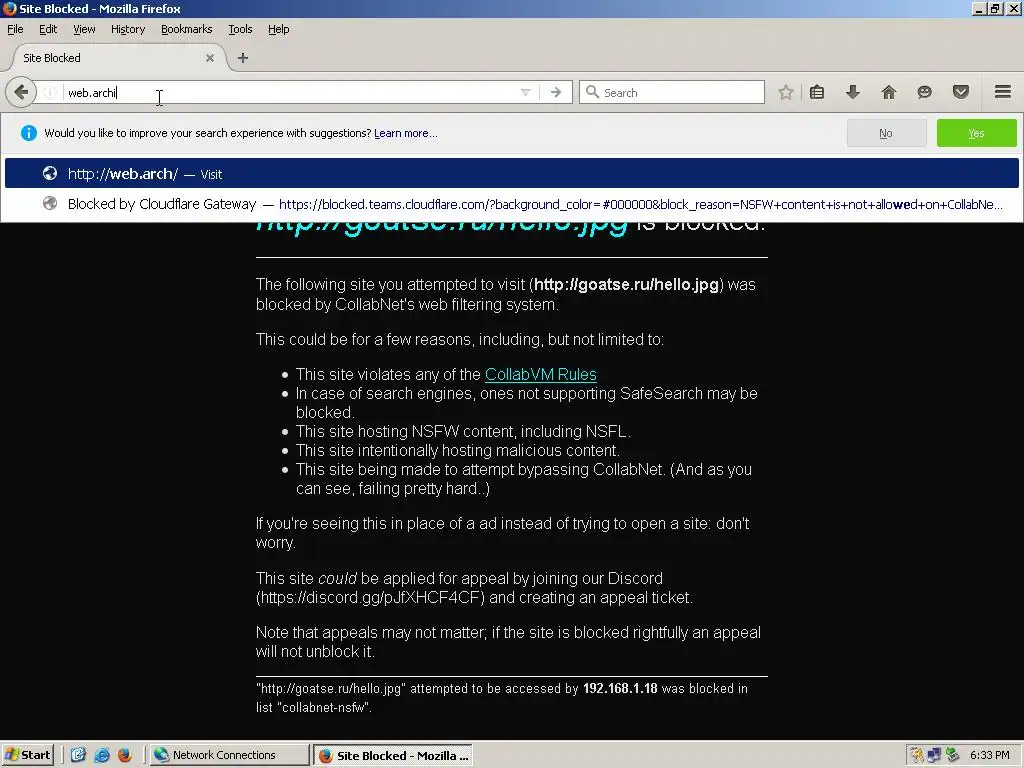Click the 6:33 PM clock
This screenshot has width=1024, height=768.
pos(989,755)
